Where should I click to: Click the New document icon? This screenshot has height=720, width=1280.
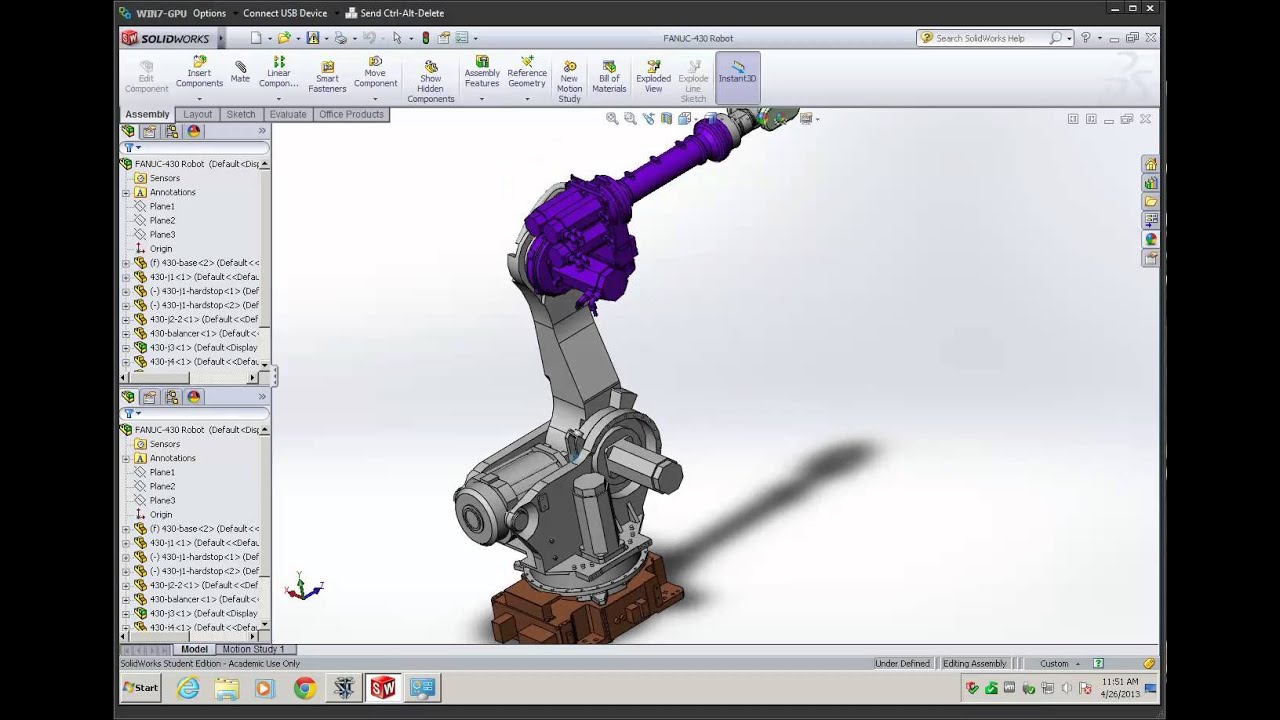click(256, 38)
